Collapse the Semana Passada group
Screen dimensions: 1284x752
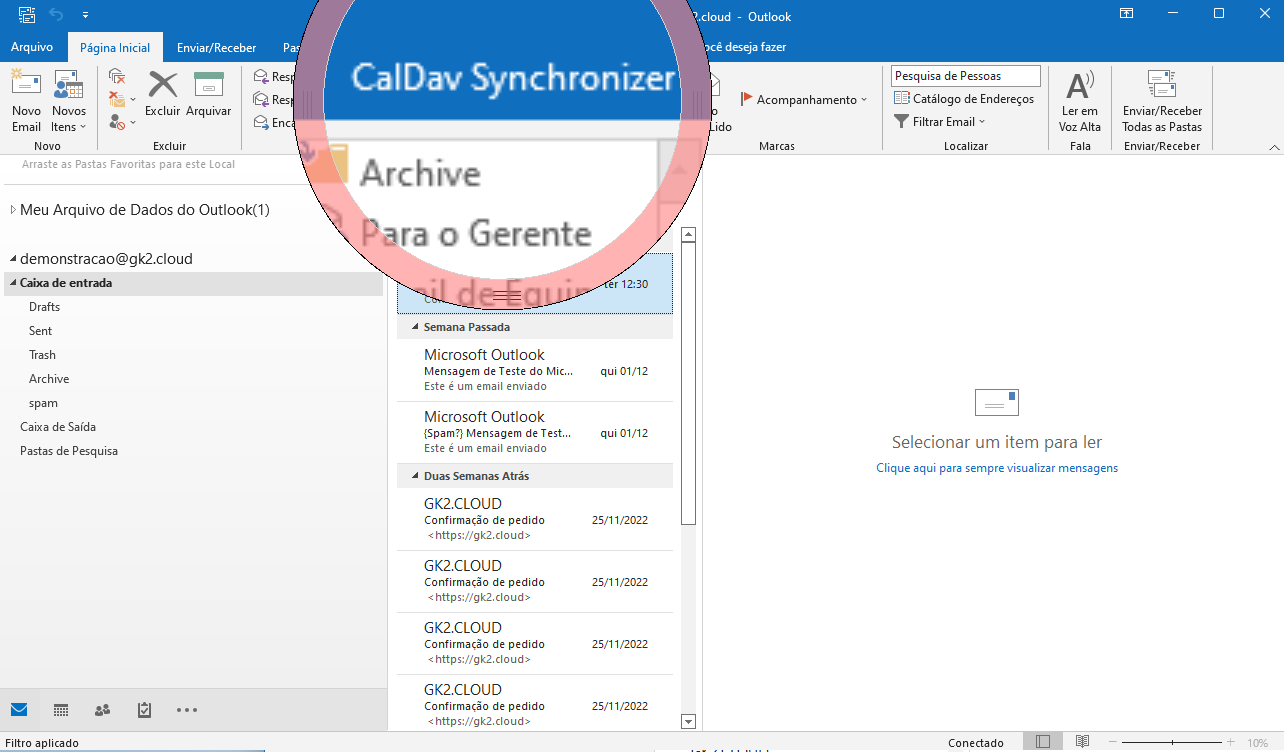(415, 327)
